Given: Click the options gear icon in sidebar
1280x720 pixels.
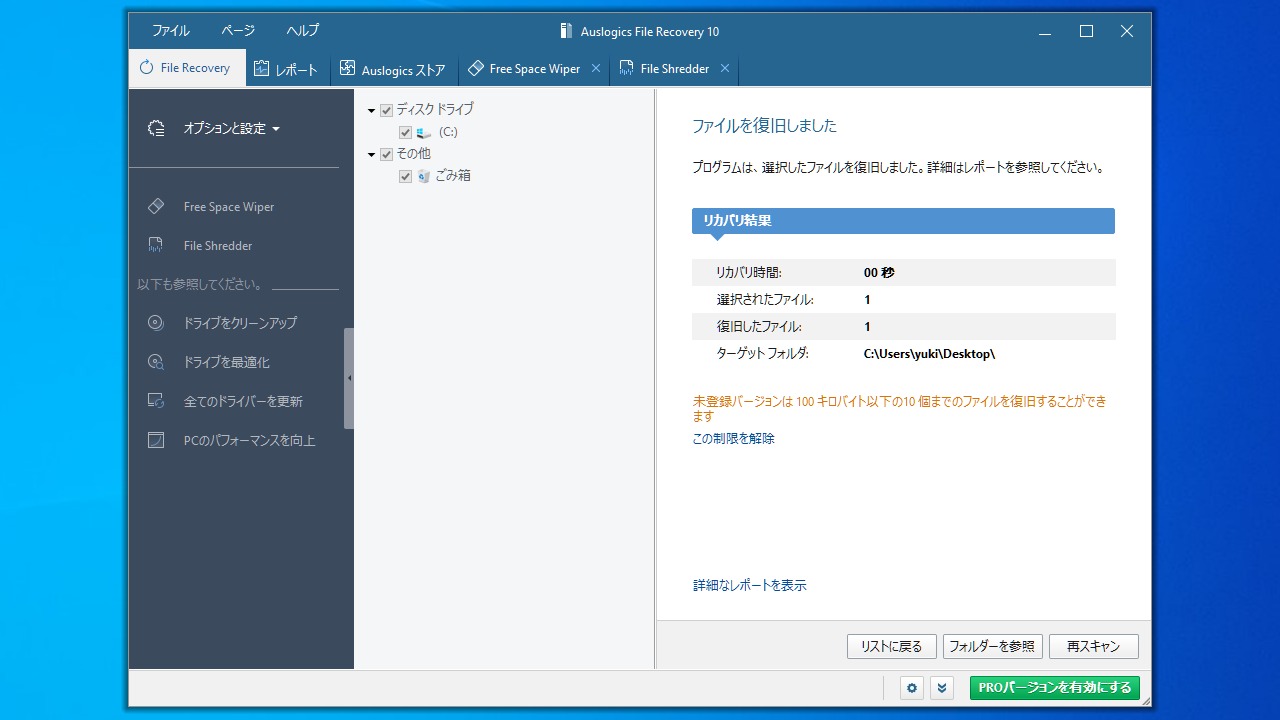Looking at the screenshot, I should tap(156, 128).
